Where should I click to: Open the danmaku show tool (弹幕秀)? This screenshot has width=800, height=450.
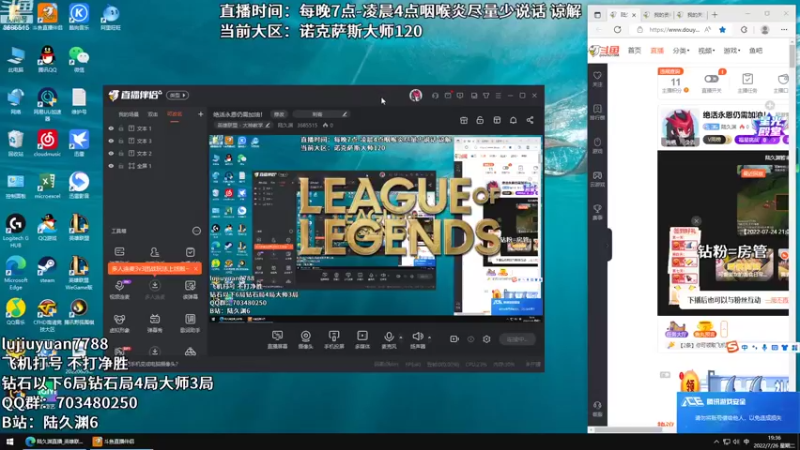[155, 323]
